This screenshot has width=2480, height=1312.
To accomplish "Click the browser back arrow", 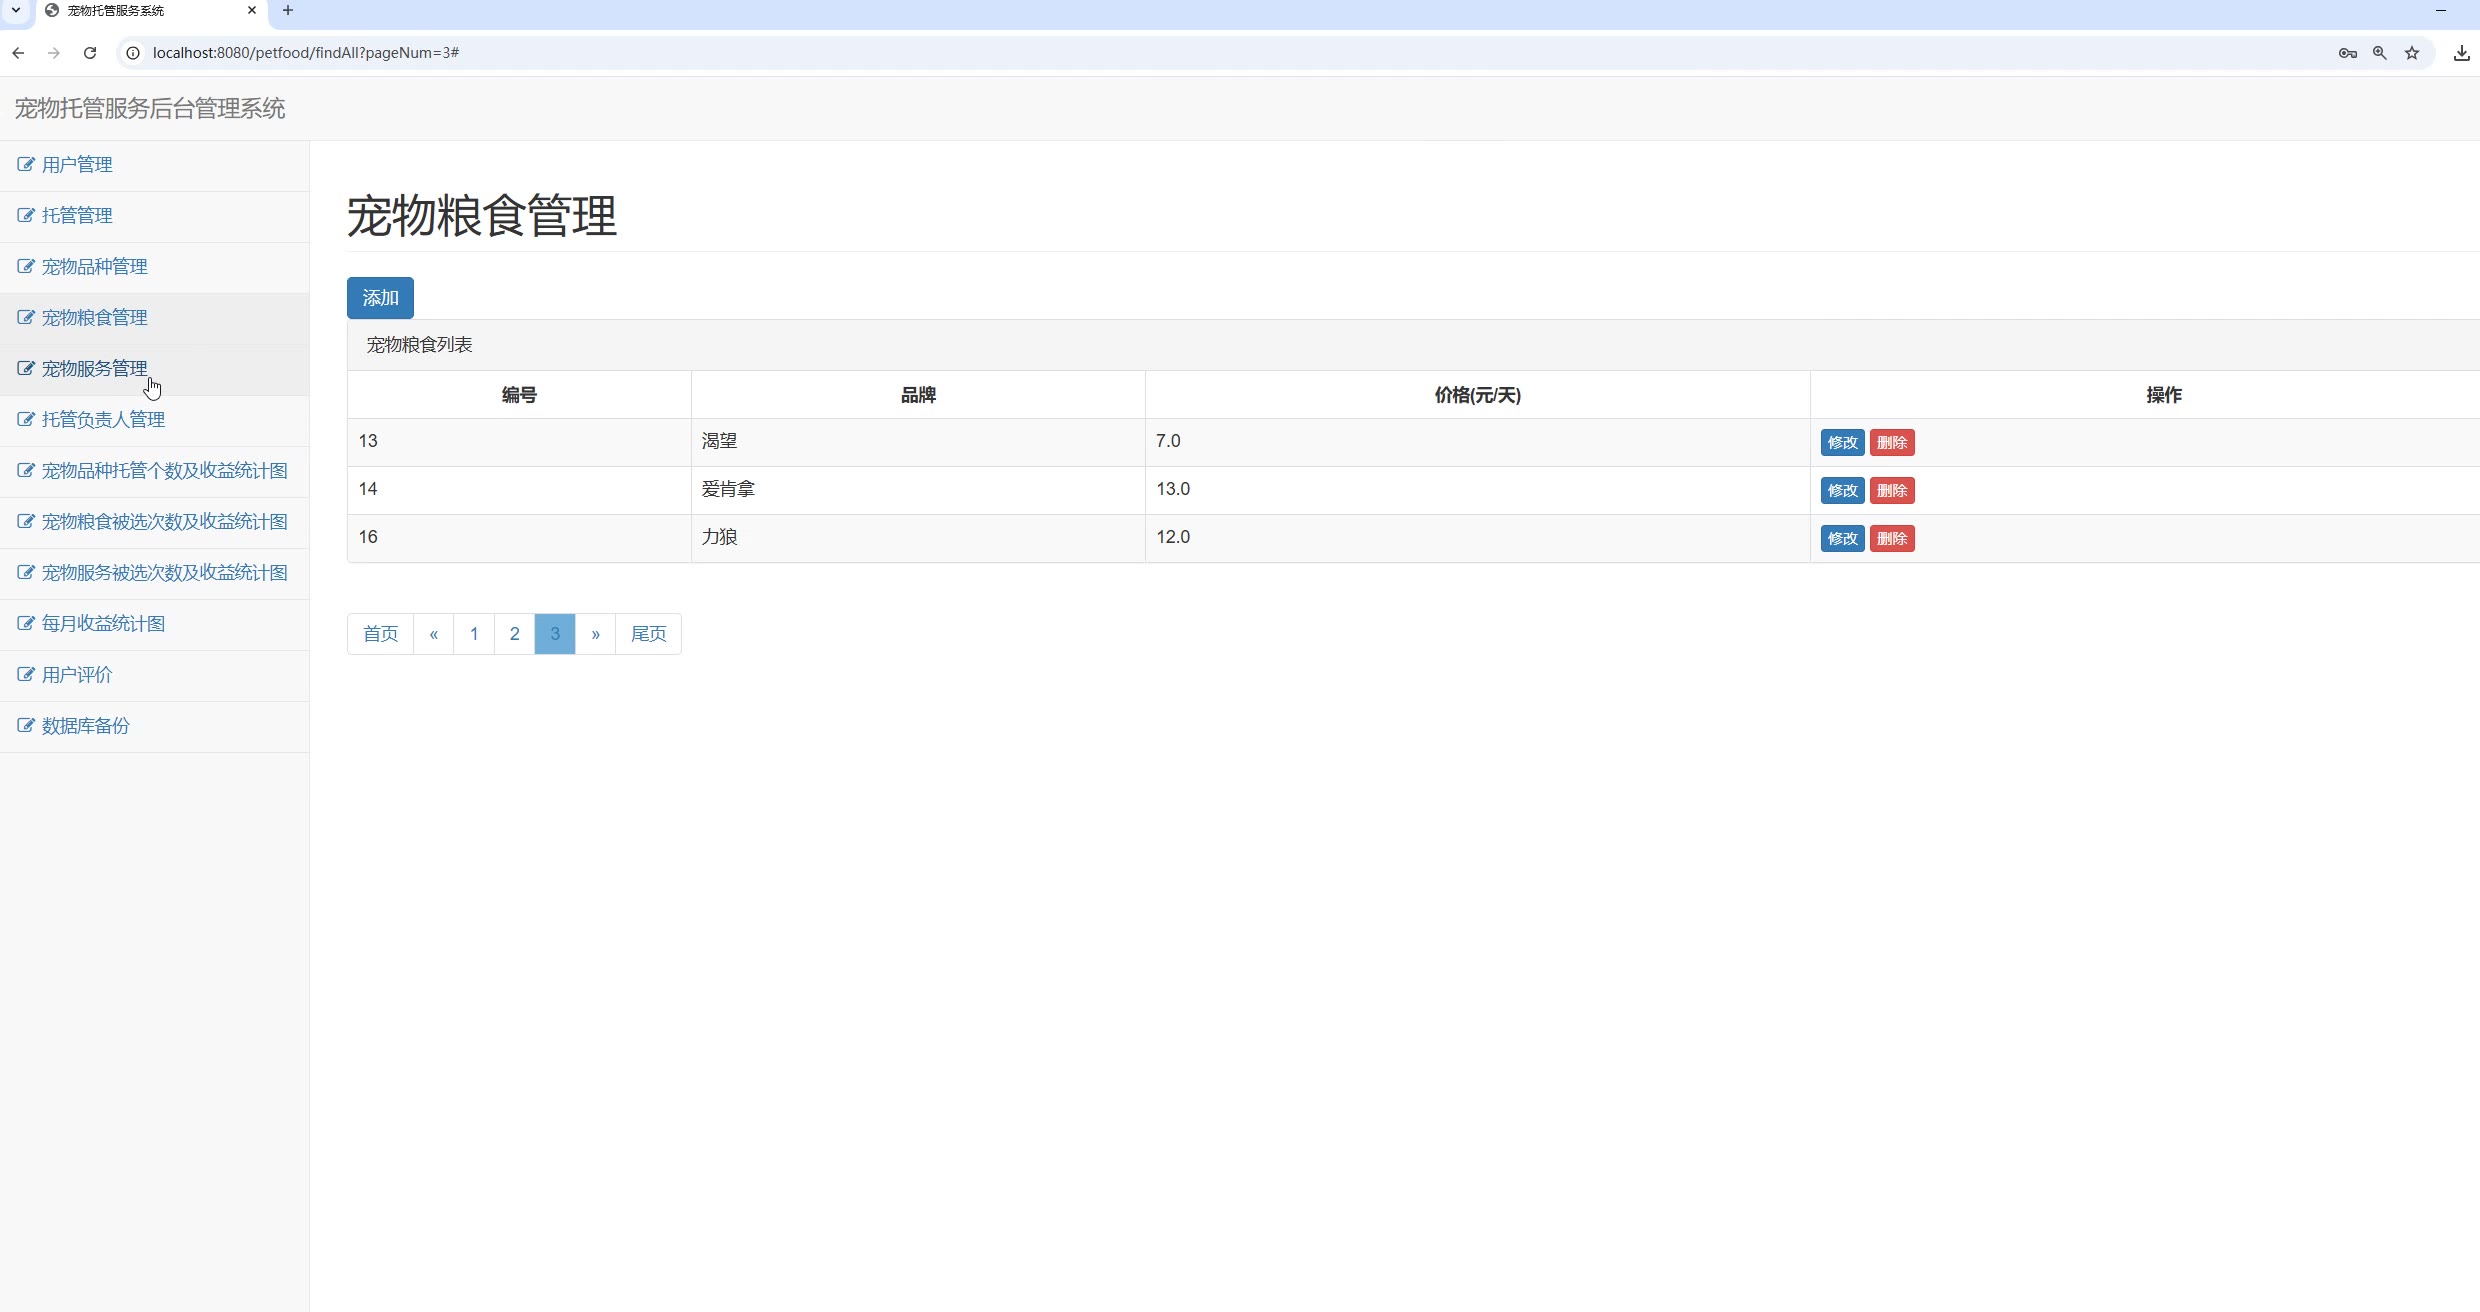I will (18, 53).
